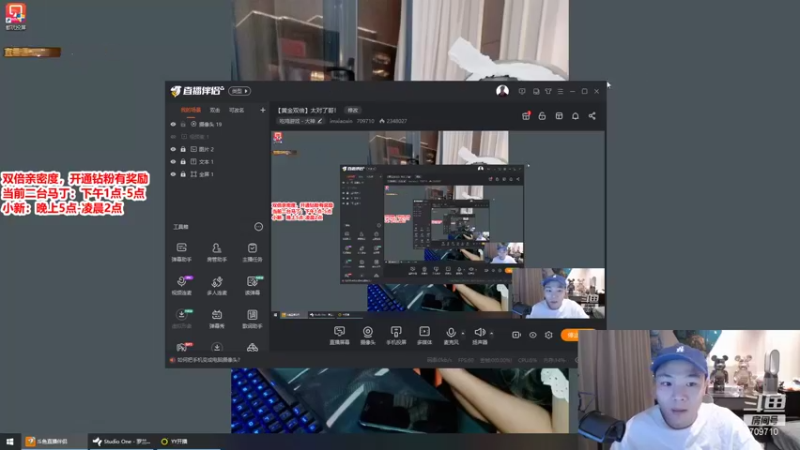
Task: Click the 修改 edit title button
Action: 353,110
